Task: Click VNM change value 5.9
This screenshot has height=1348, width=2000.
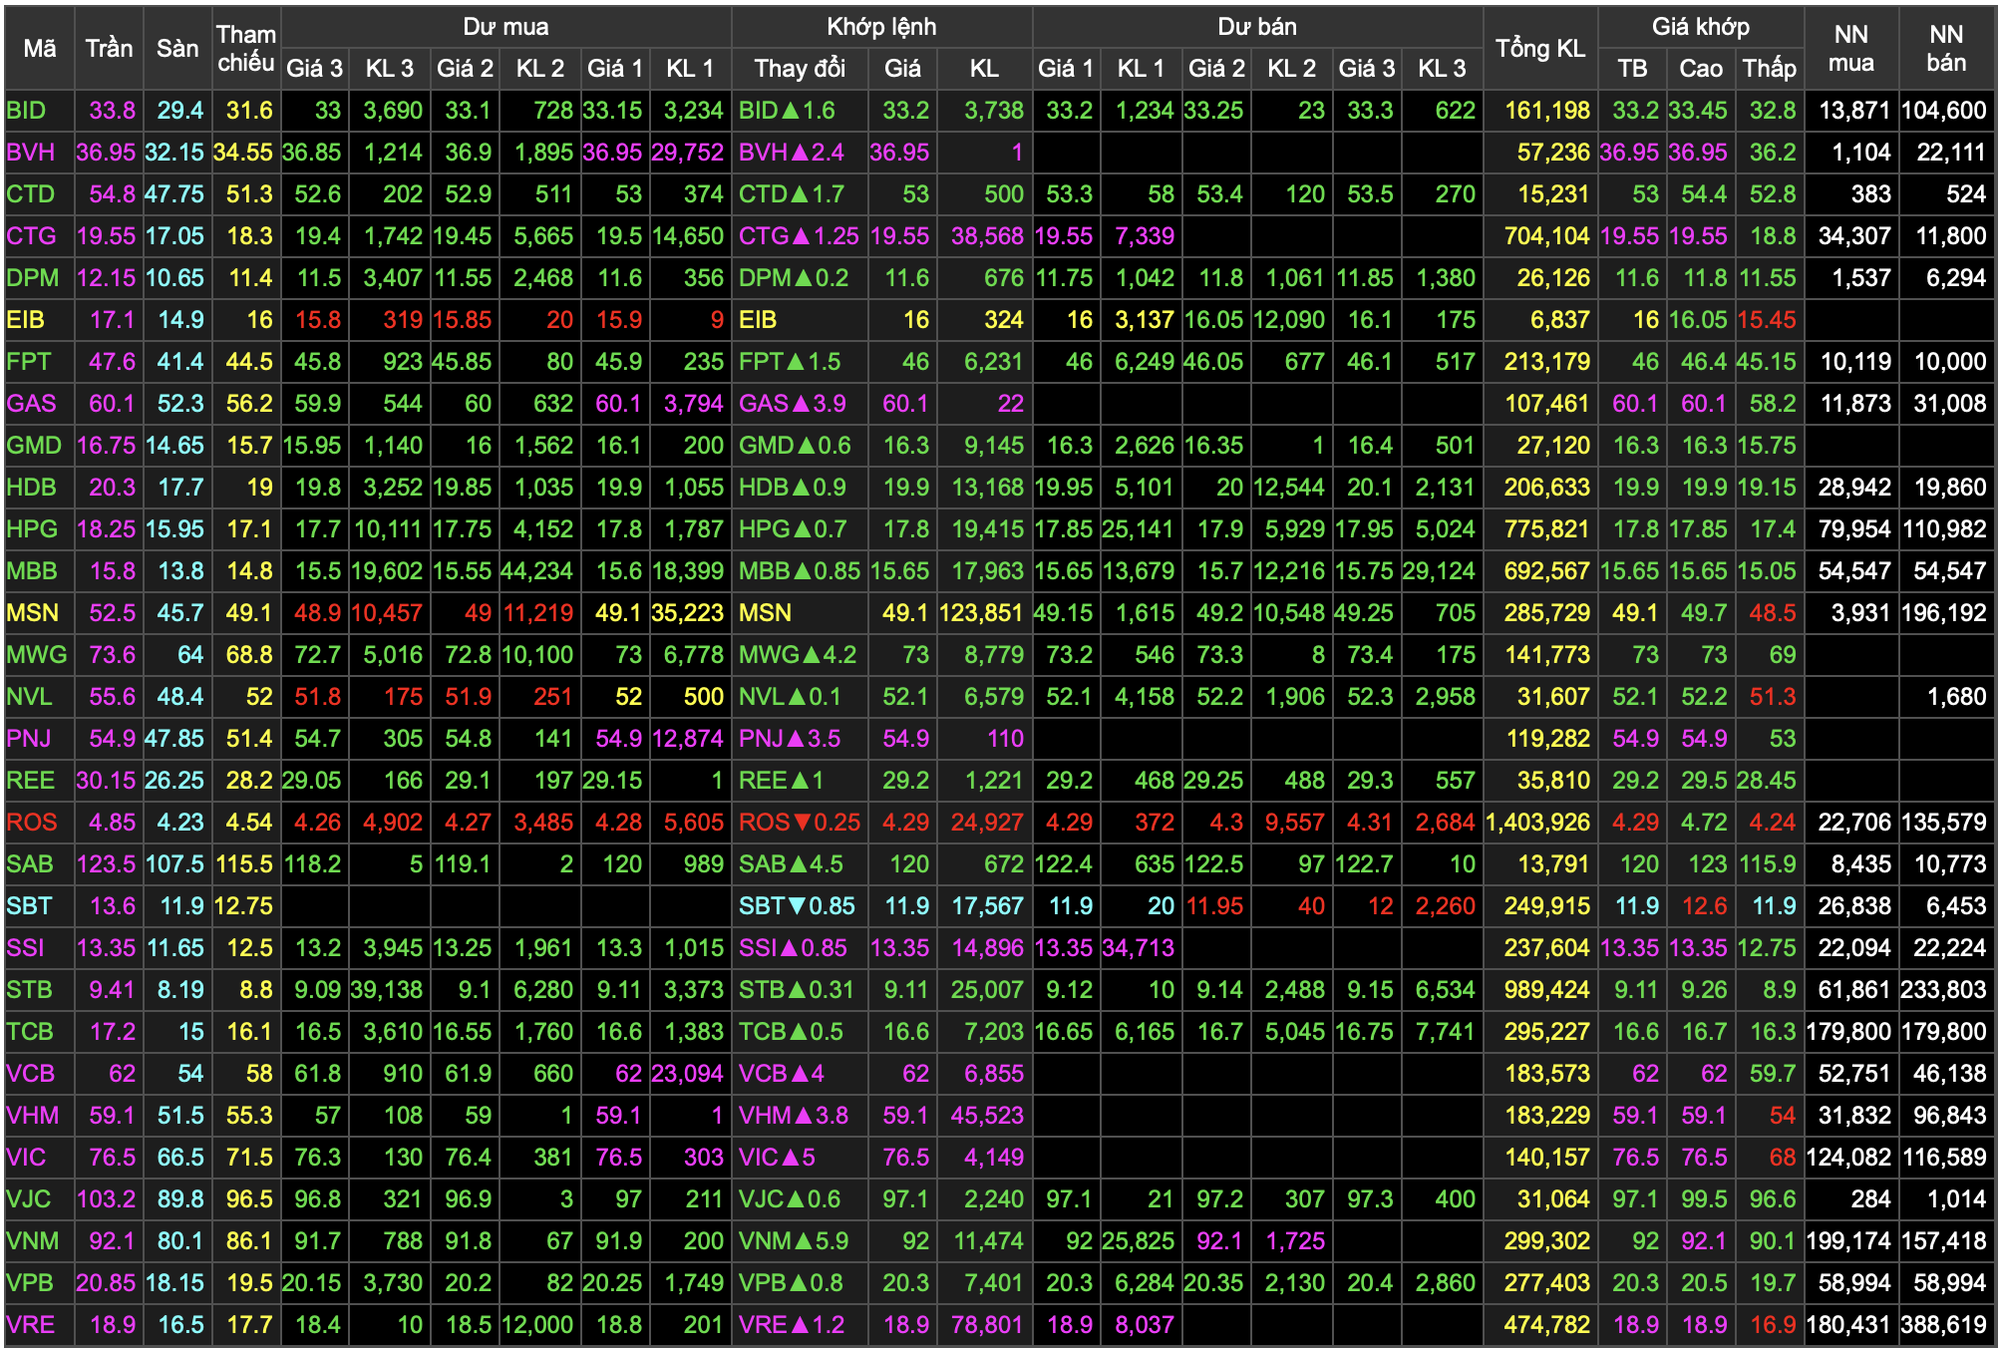Action: pos(821,1241)
